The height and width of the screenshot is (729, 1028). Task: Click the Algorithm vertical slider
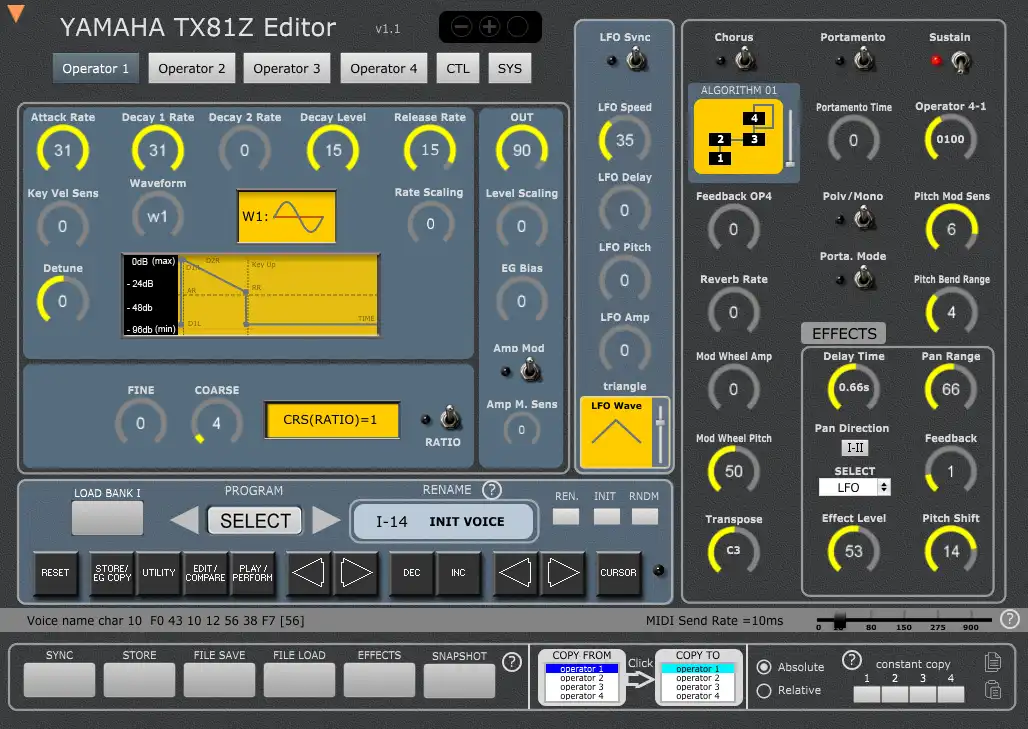coord(791,138)
